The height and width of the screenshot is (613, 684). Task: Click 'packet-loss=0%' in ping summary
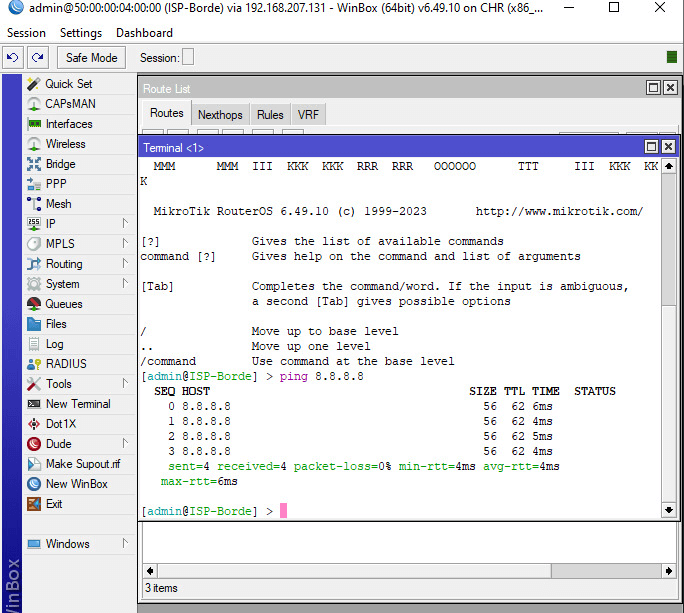click(342, 466)
